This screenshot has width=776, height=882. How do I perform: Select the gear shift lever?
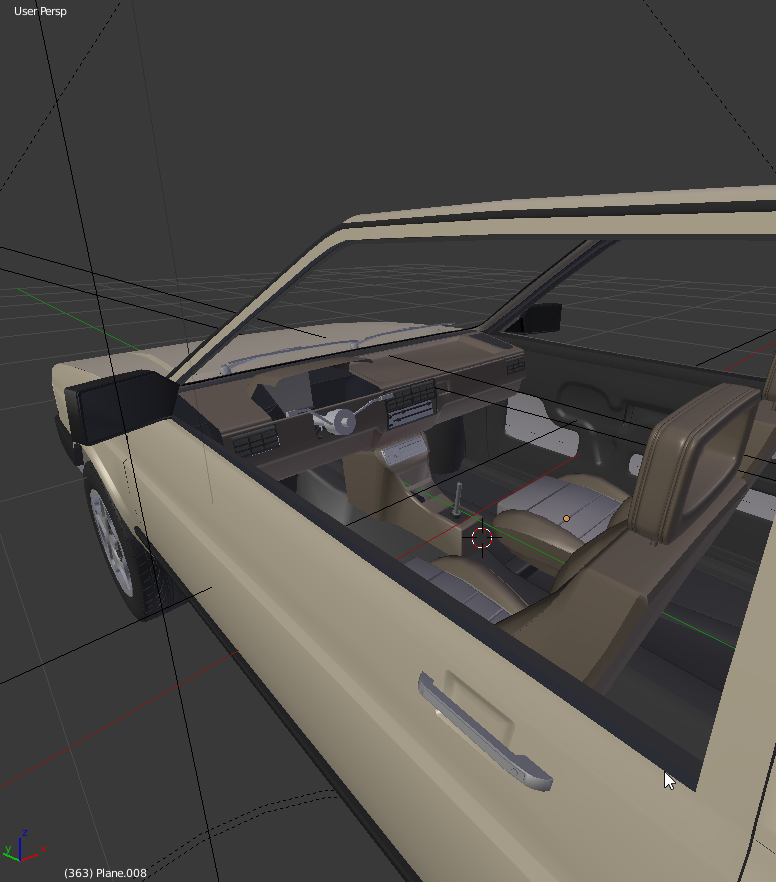459,499
